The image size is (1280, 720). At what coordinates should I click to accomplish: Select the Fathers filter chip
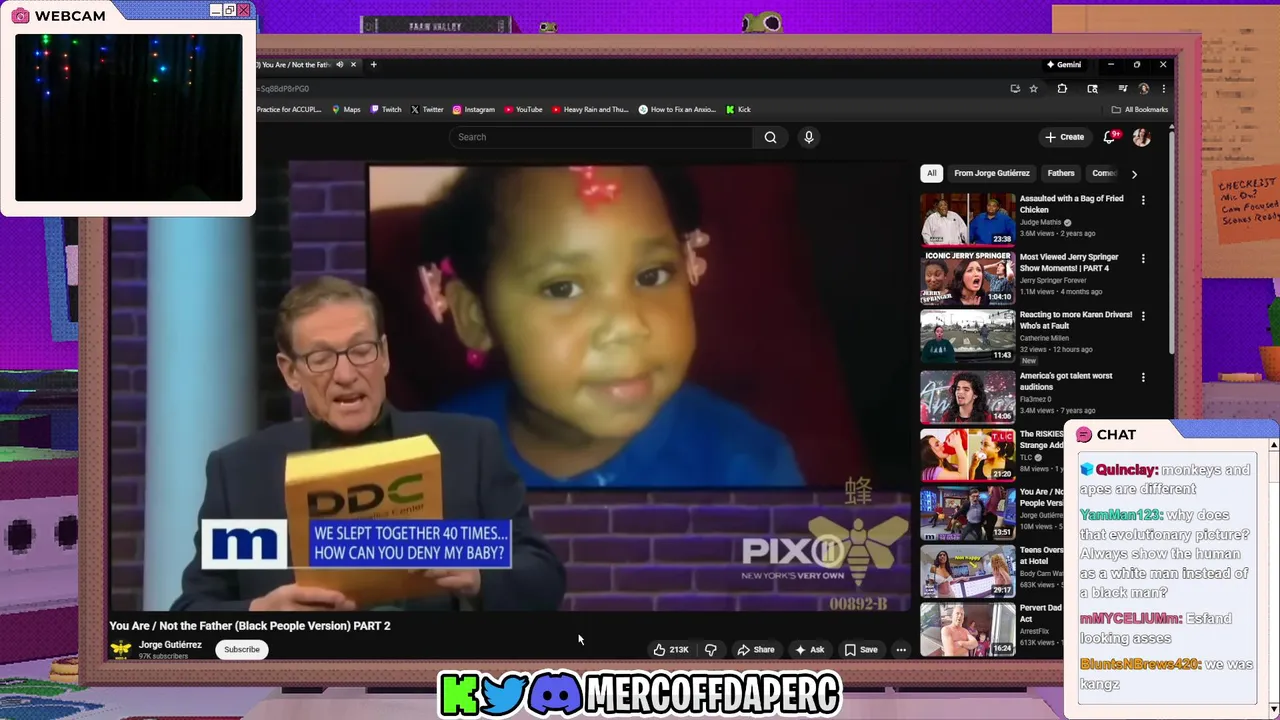[x=1061, y=173]
